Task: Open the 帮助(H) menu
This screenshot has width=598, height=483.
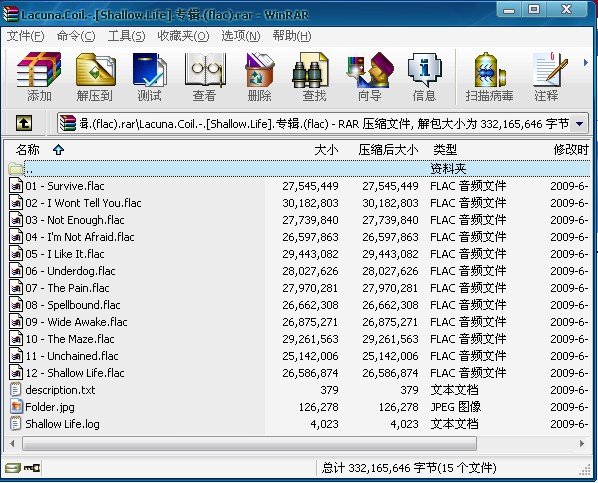Action: (x=291, y=36)
